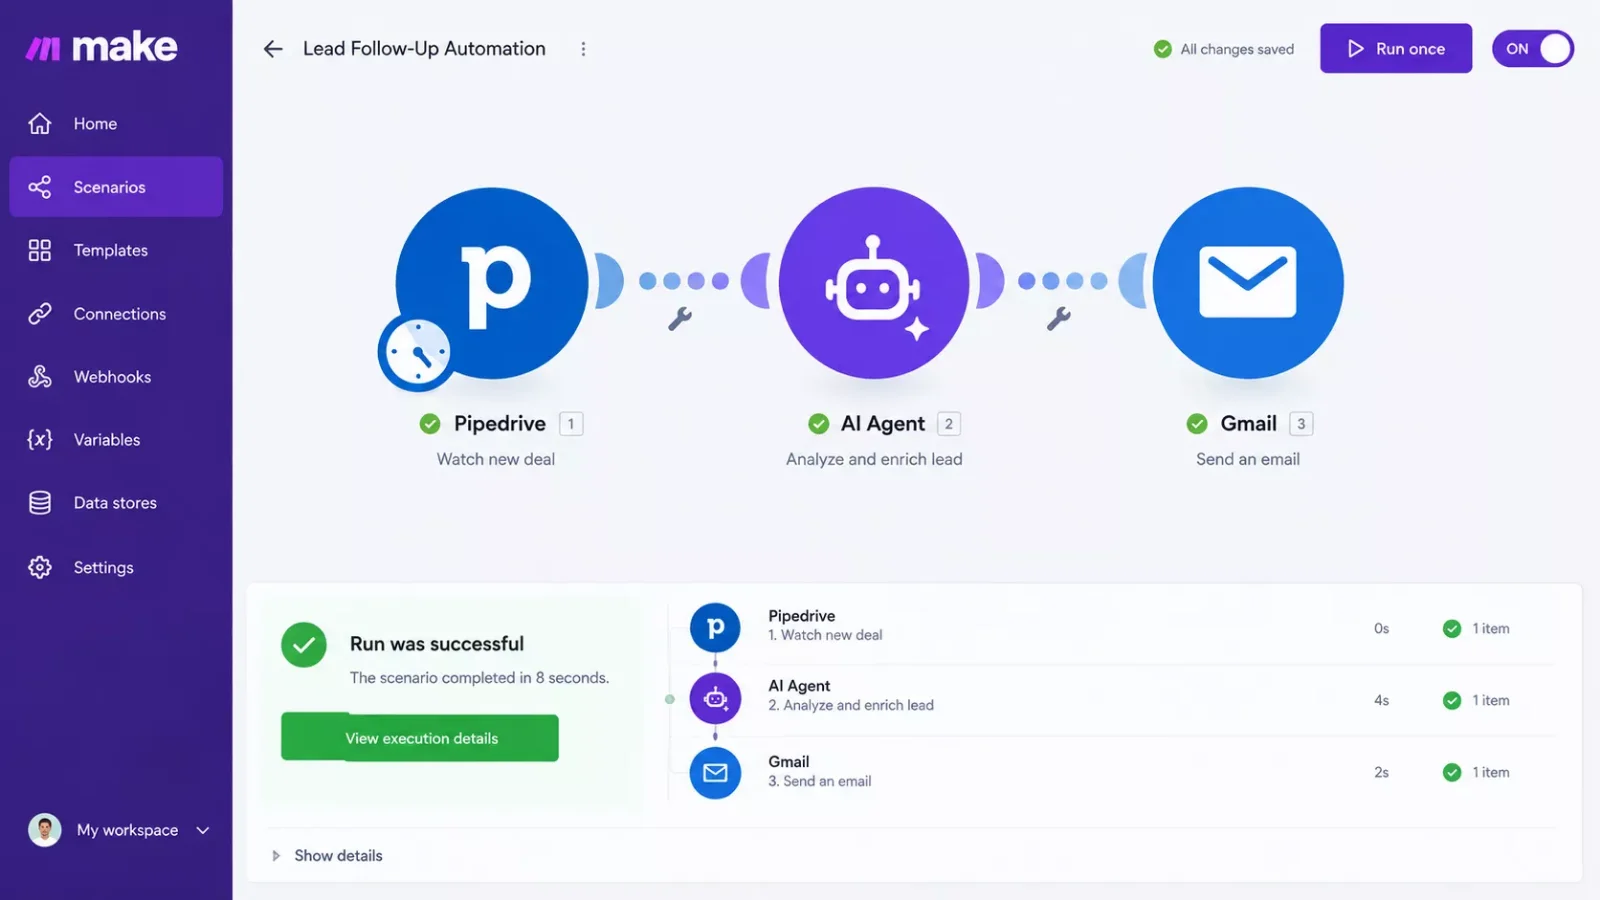Select the Pipedrive module circle on canvas
Image resolution: width=1600 pixels, height=900 pixels.
[492, 283]
